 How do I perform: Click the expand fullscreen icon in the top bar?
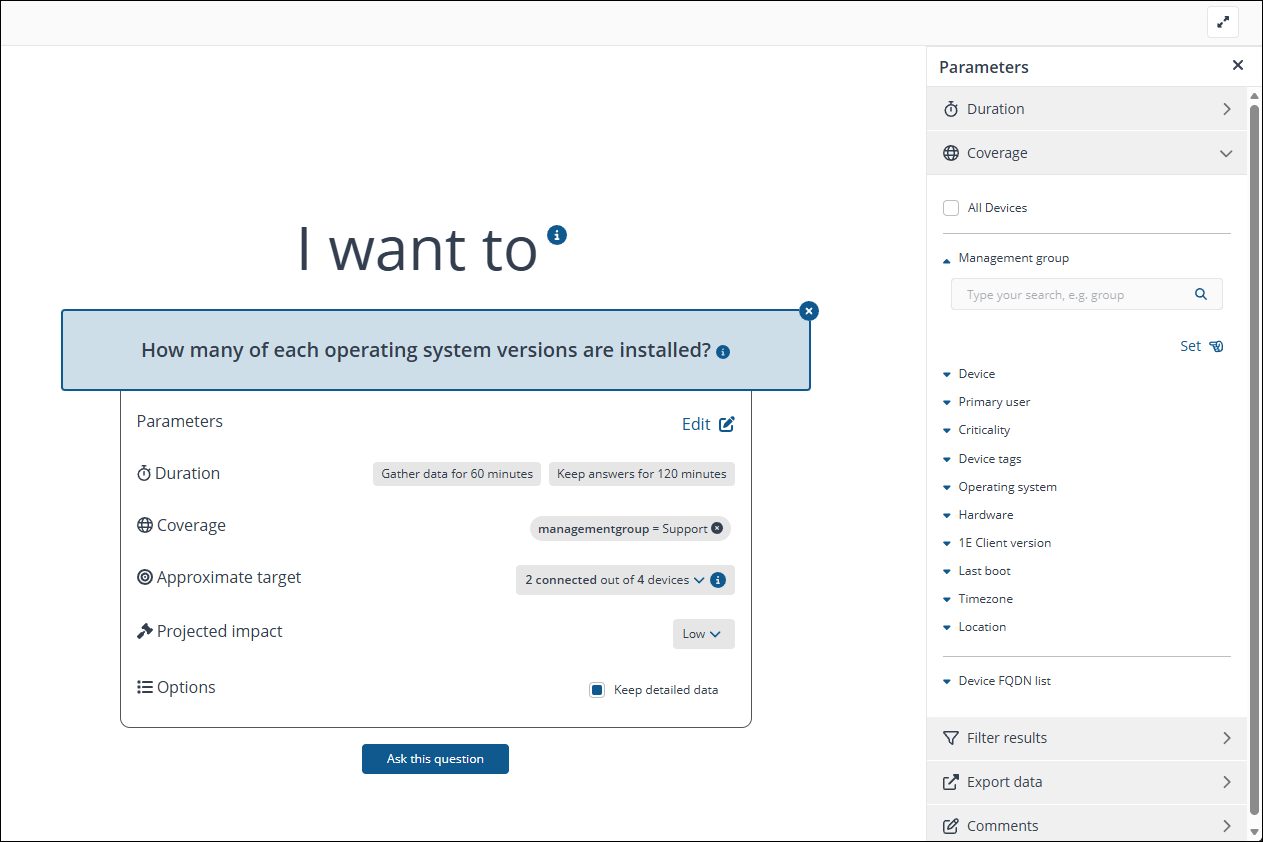point(1222,22)
